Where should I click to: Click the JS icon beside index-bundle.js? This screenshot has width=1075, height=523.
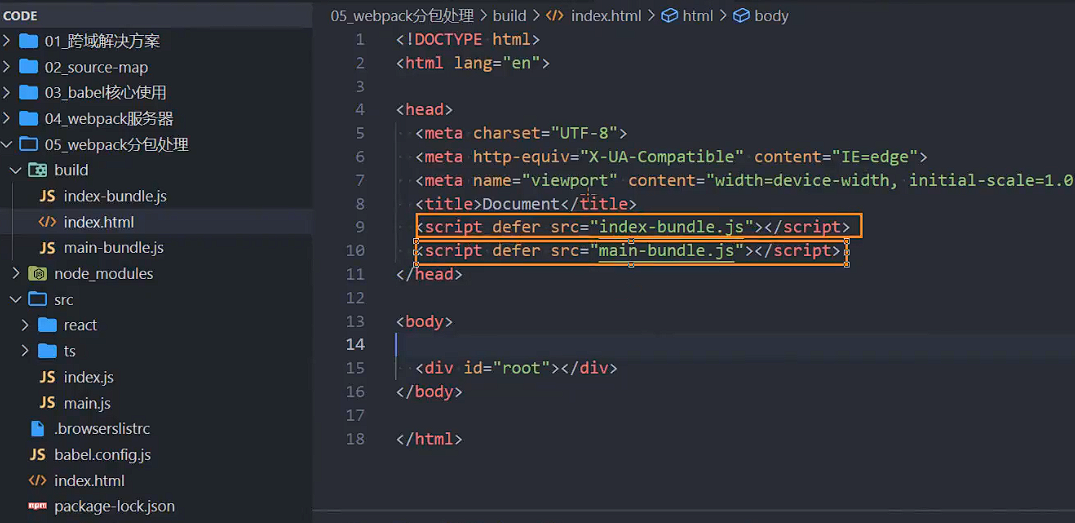point(47,196)
